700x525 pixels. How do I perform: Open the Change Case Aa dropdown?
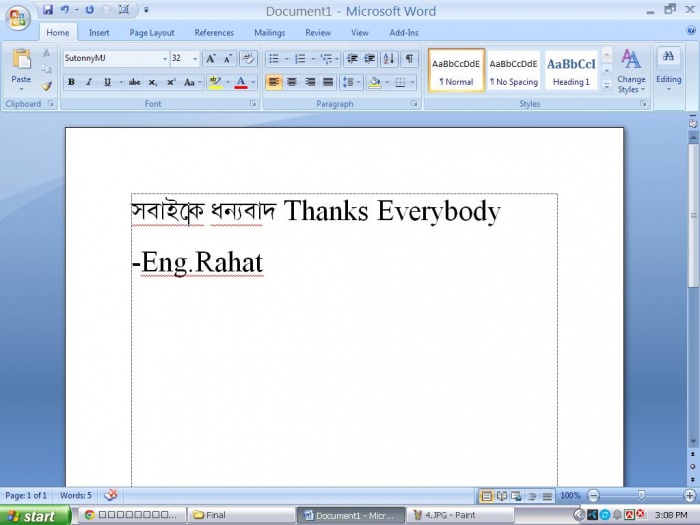click(x=192, y=82)
